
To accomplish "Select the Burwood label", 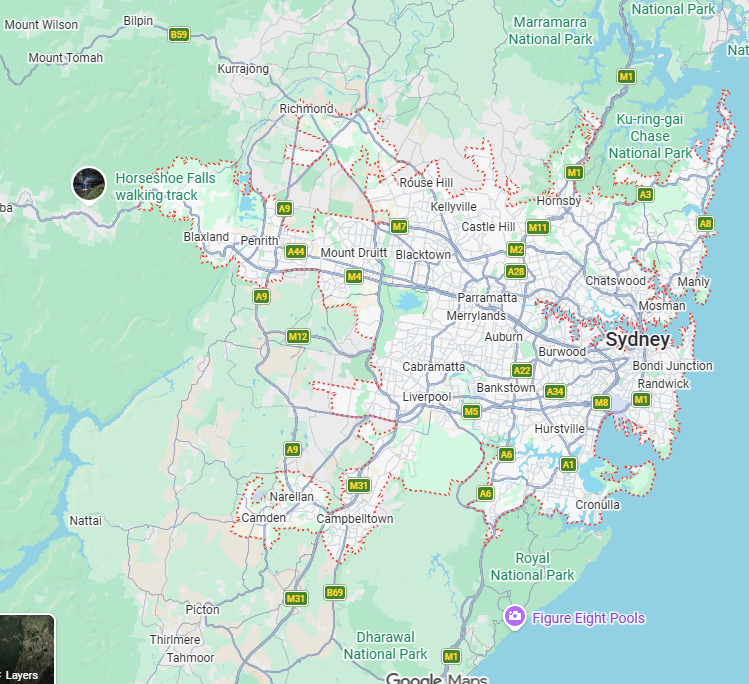I will [562, 352].
